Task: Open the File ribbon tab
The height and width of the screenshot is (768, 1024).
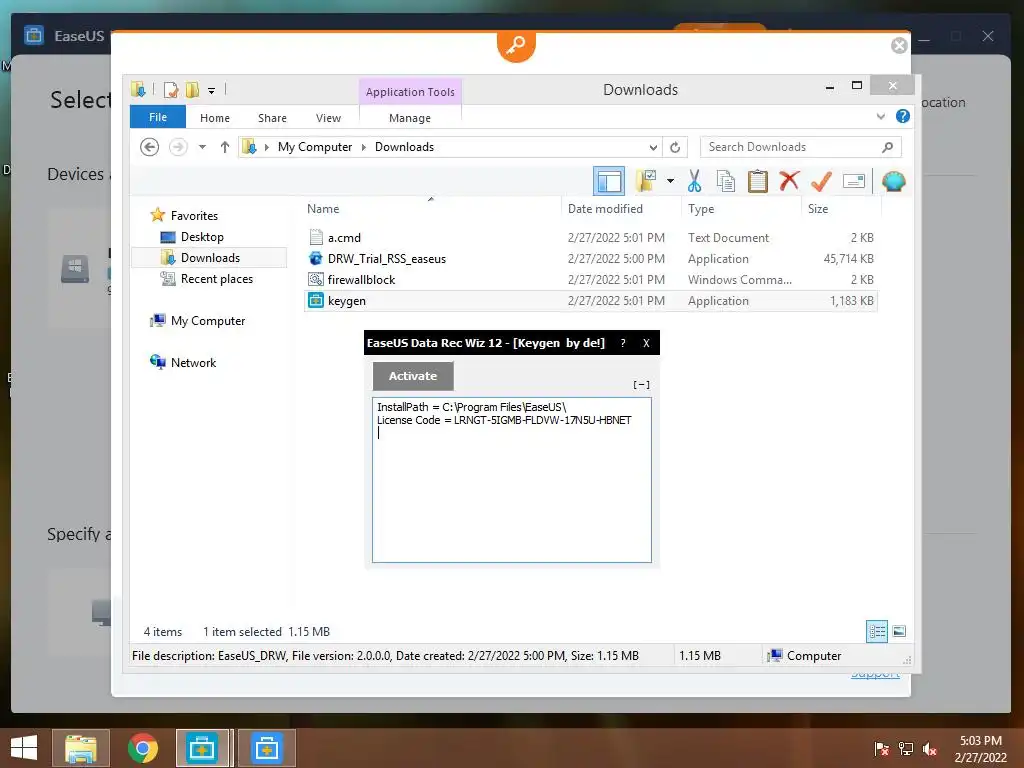Action: tap(158, 117)
